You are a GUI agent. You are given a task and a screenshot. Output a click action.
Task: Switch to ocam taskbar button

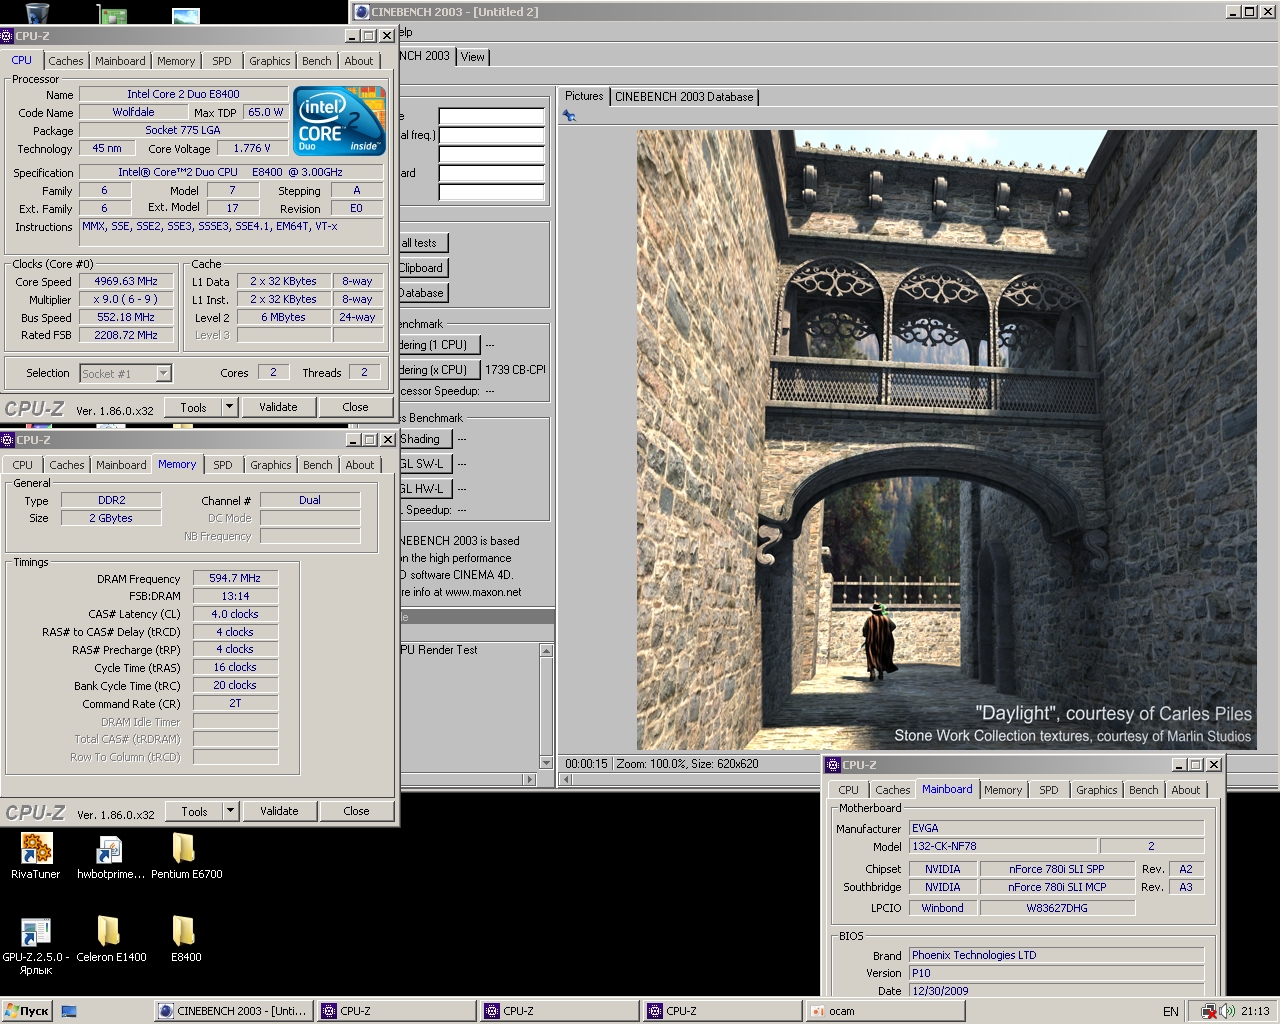tap(885, 1011)
